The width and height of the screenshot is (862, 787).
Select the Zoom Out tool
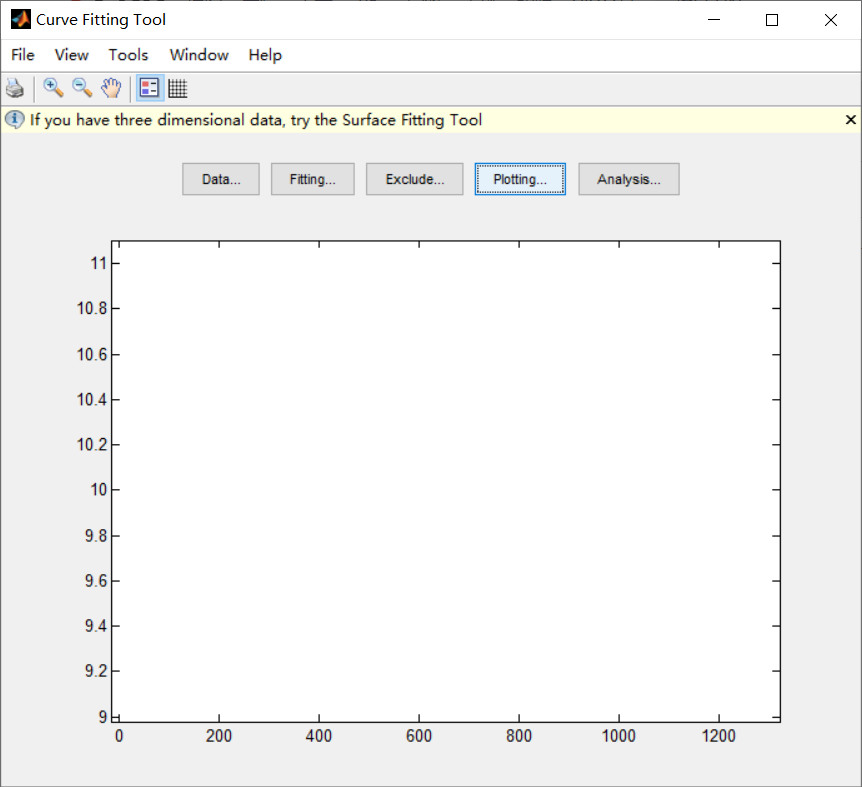point(82,88)
